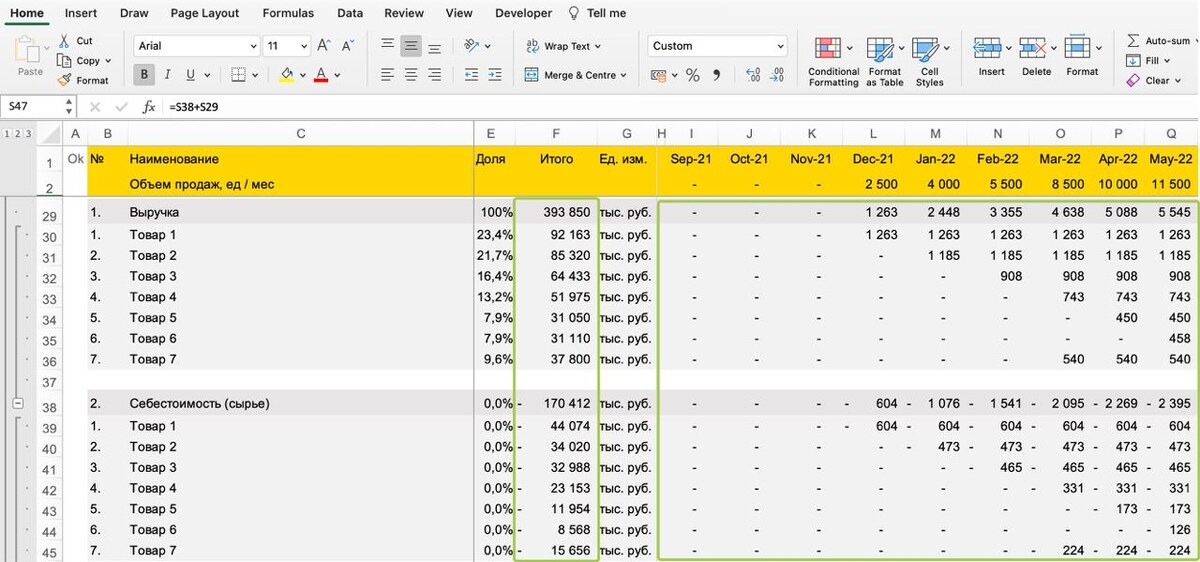This screenshot has height=562, width=1200.
Task: Expand the Clear options arrow
Action: [1178, 81]
